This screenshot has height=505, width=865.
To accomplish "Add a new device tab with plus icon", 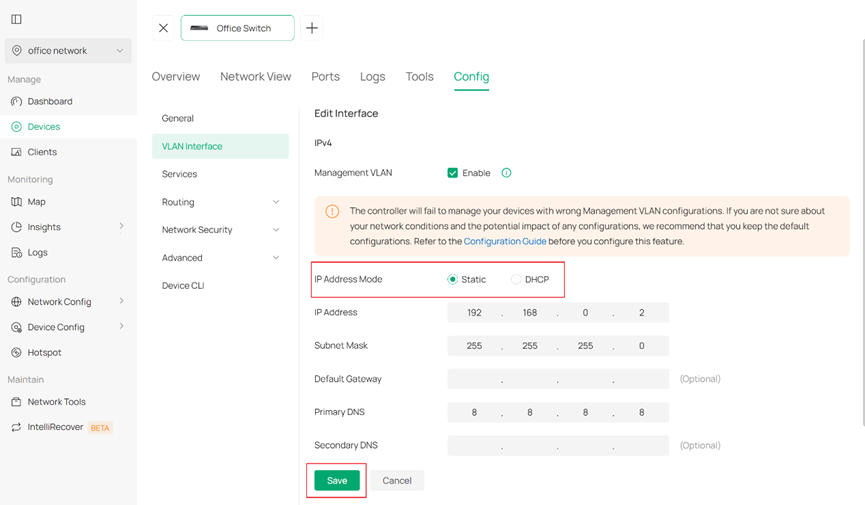I will click(x=312, y=28).
